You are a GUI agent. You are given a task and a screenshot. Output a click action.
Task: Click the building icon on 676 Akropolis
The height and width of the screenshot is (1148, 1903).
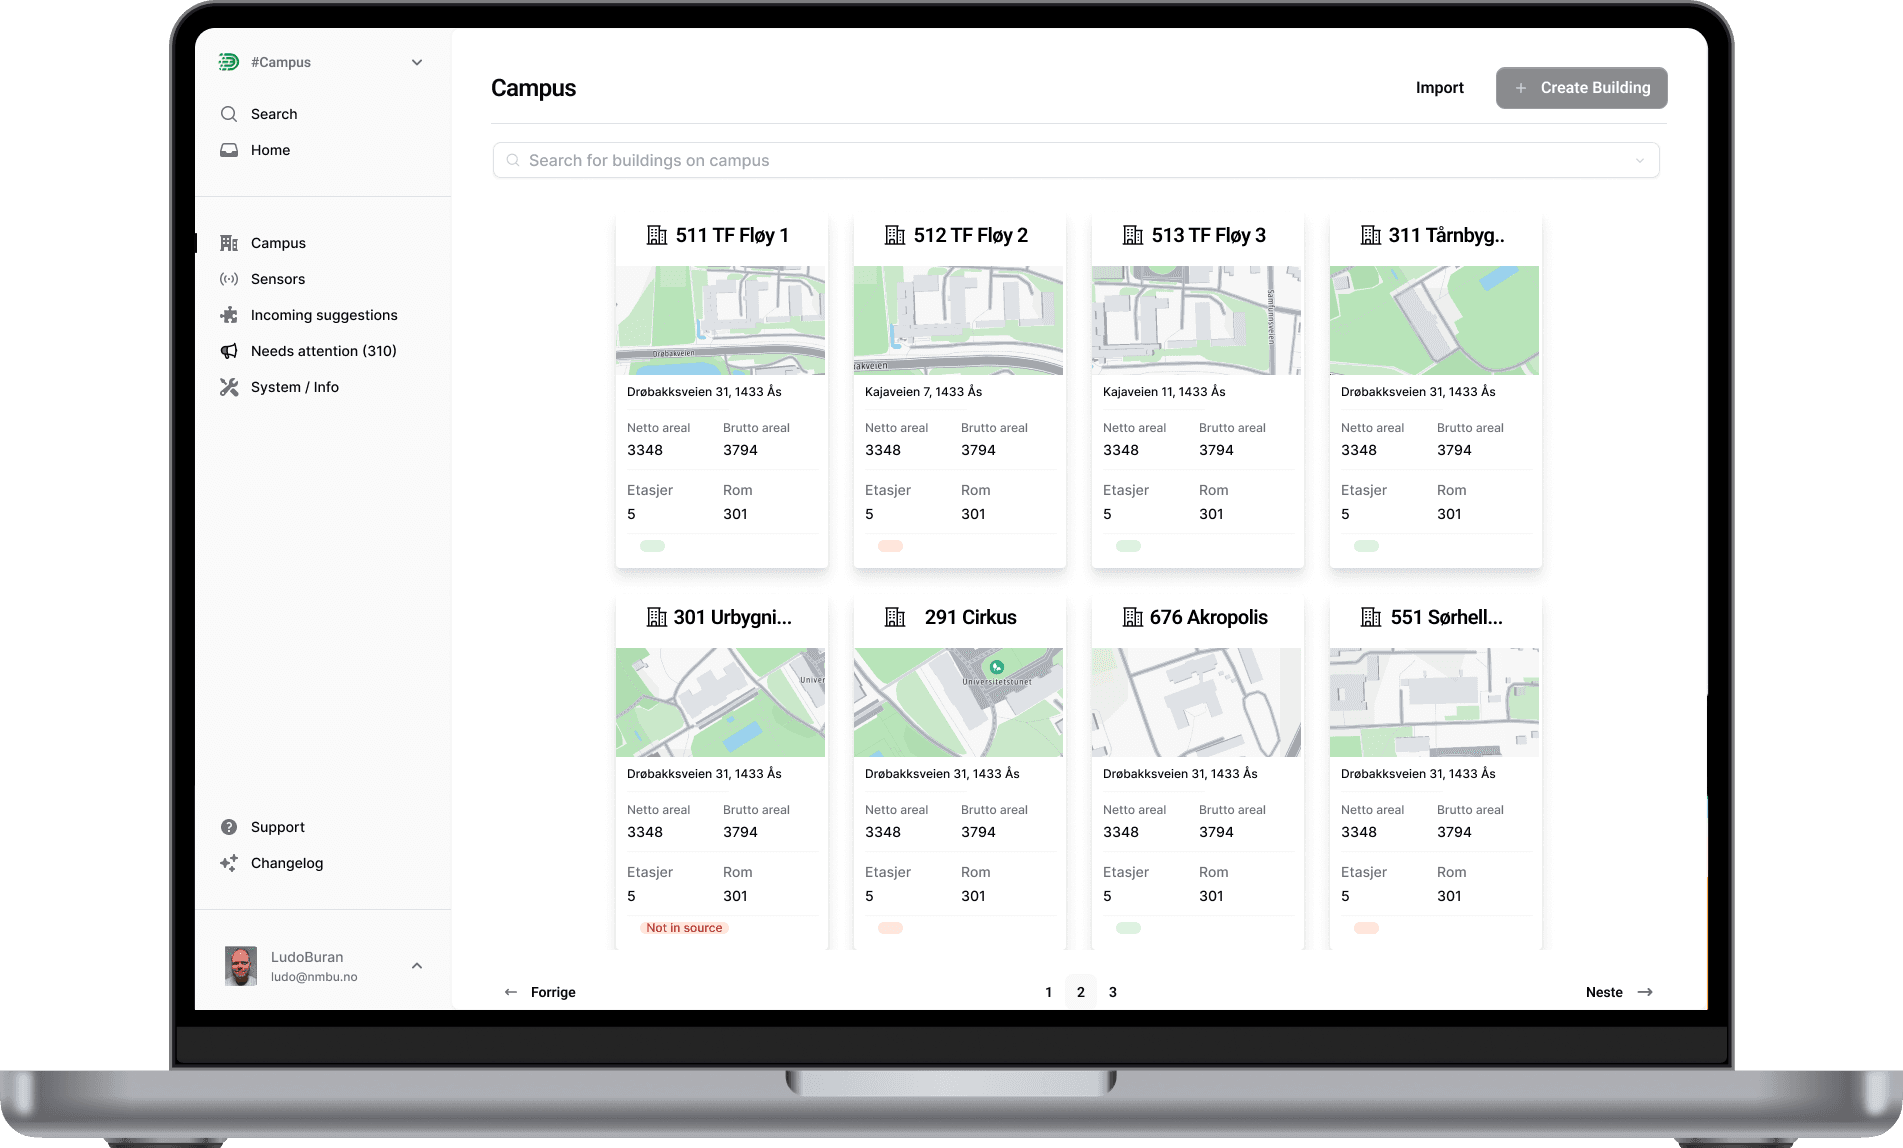click(x=1133, y=617)
